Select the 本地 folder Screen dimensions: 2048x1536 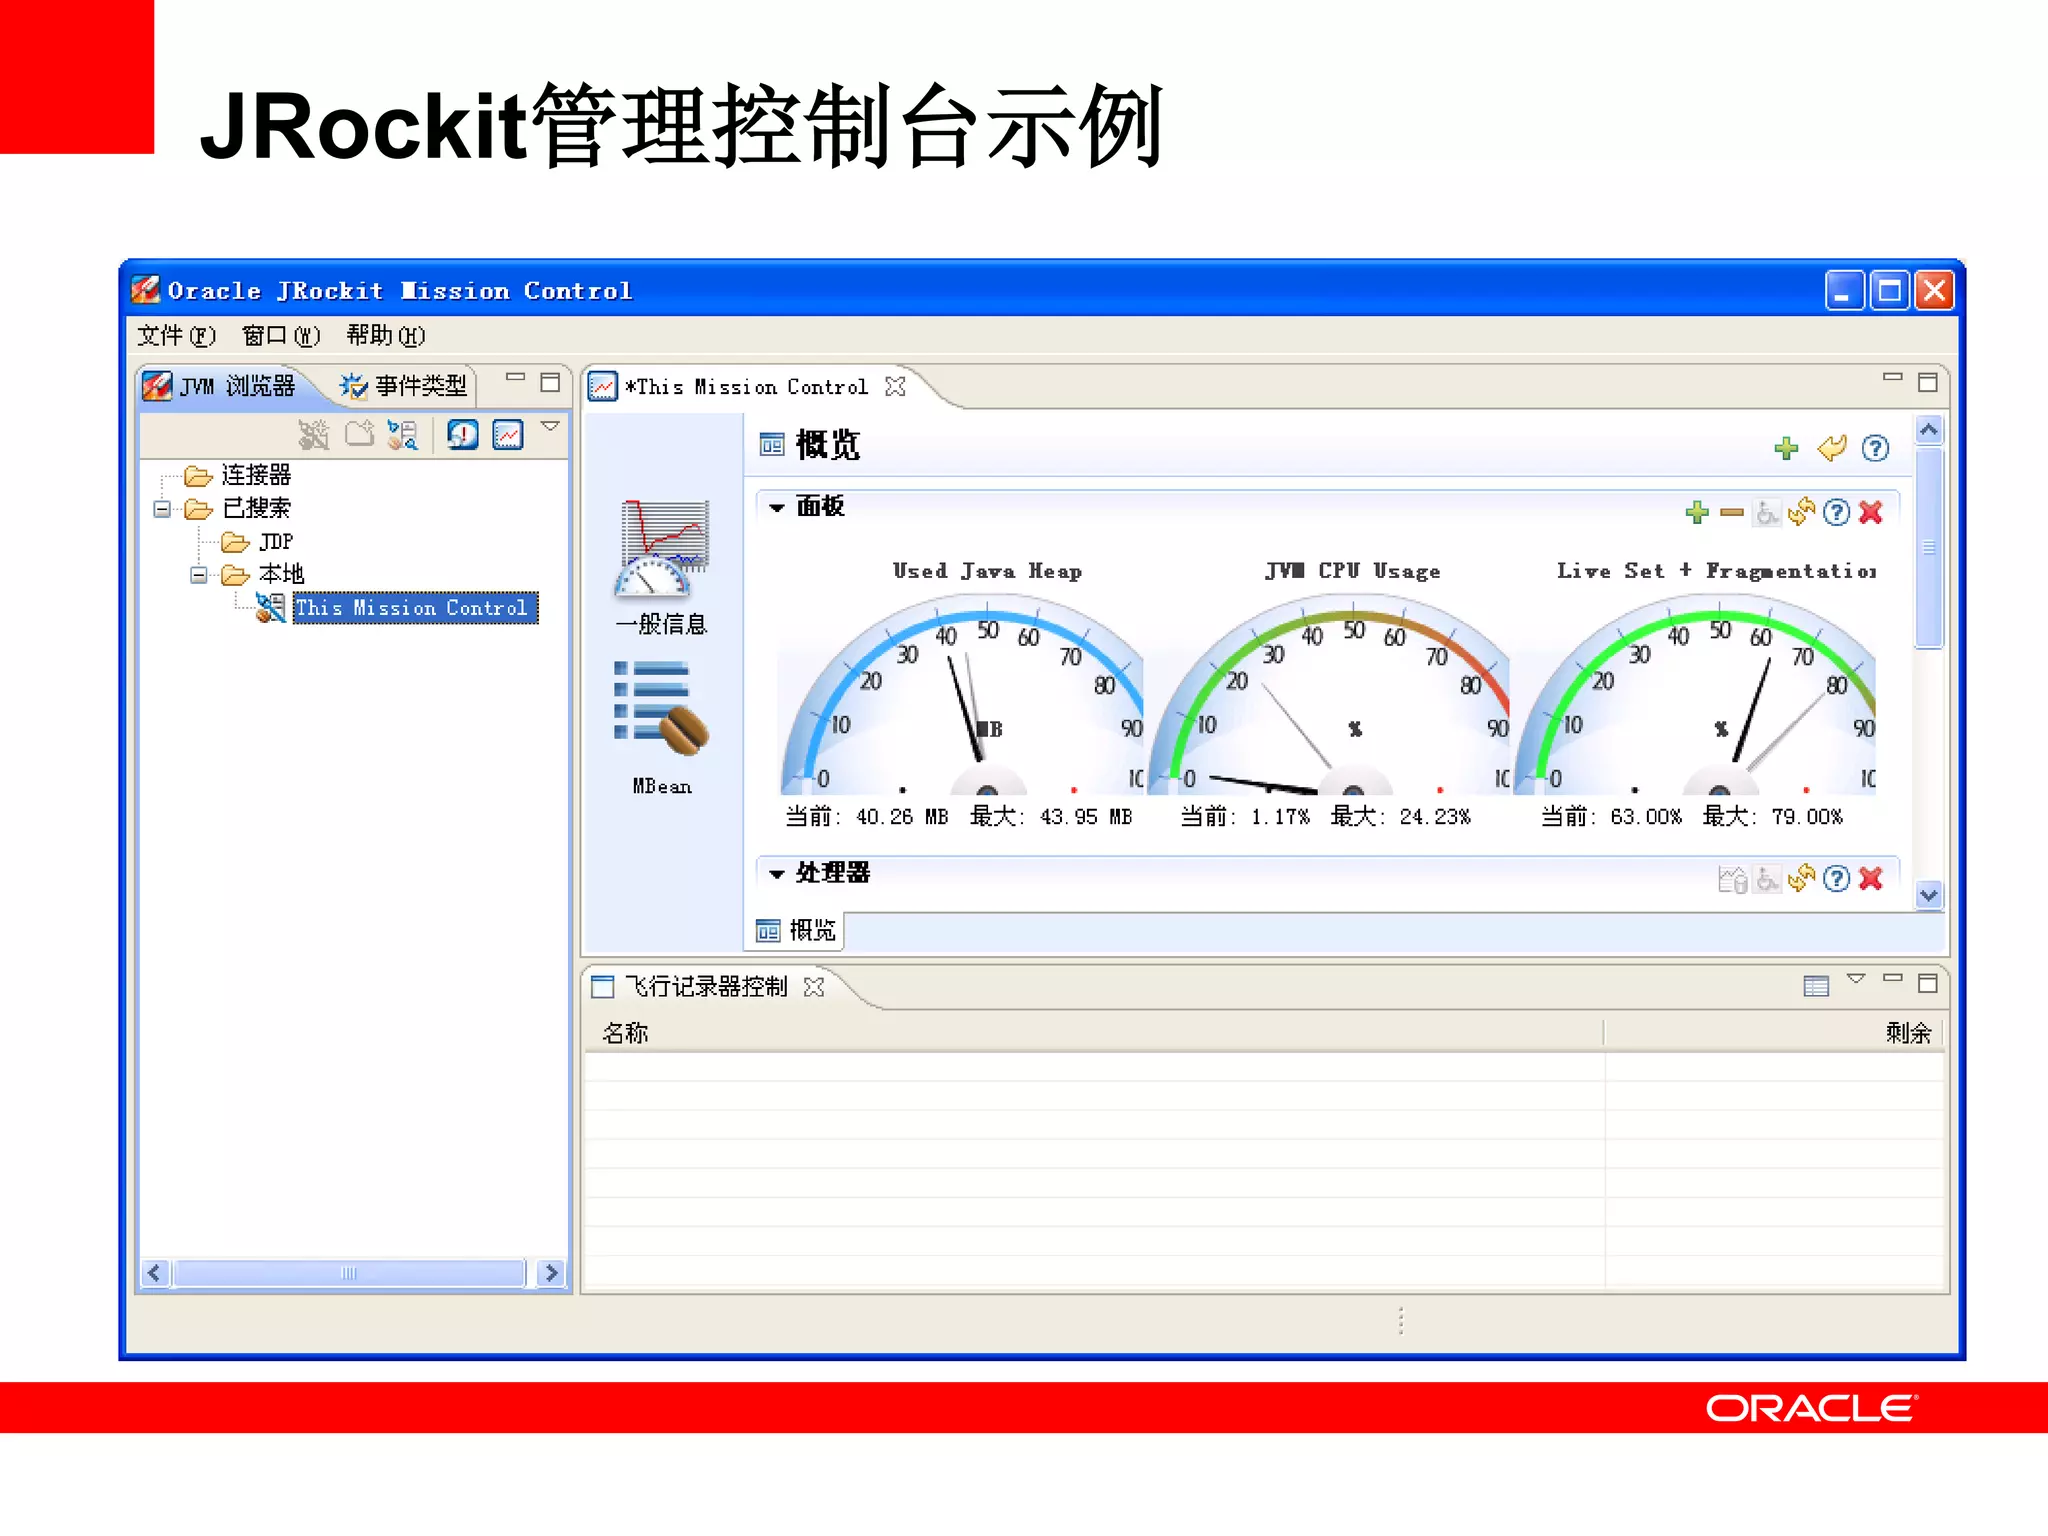[263, 575]
